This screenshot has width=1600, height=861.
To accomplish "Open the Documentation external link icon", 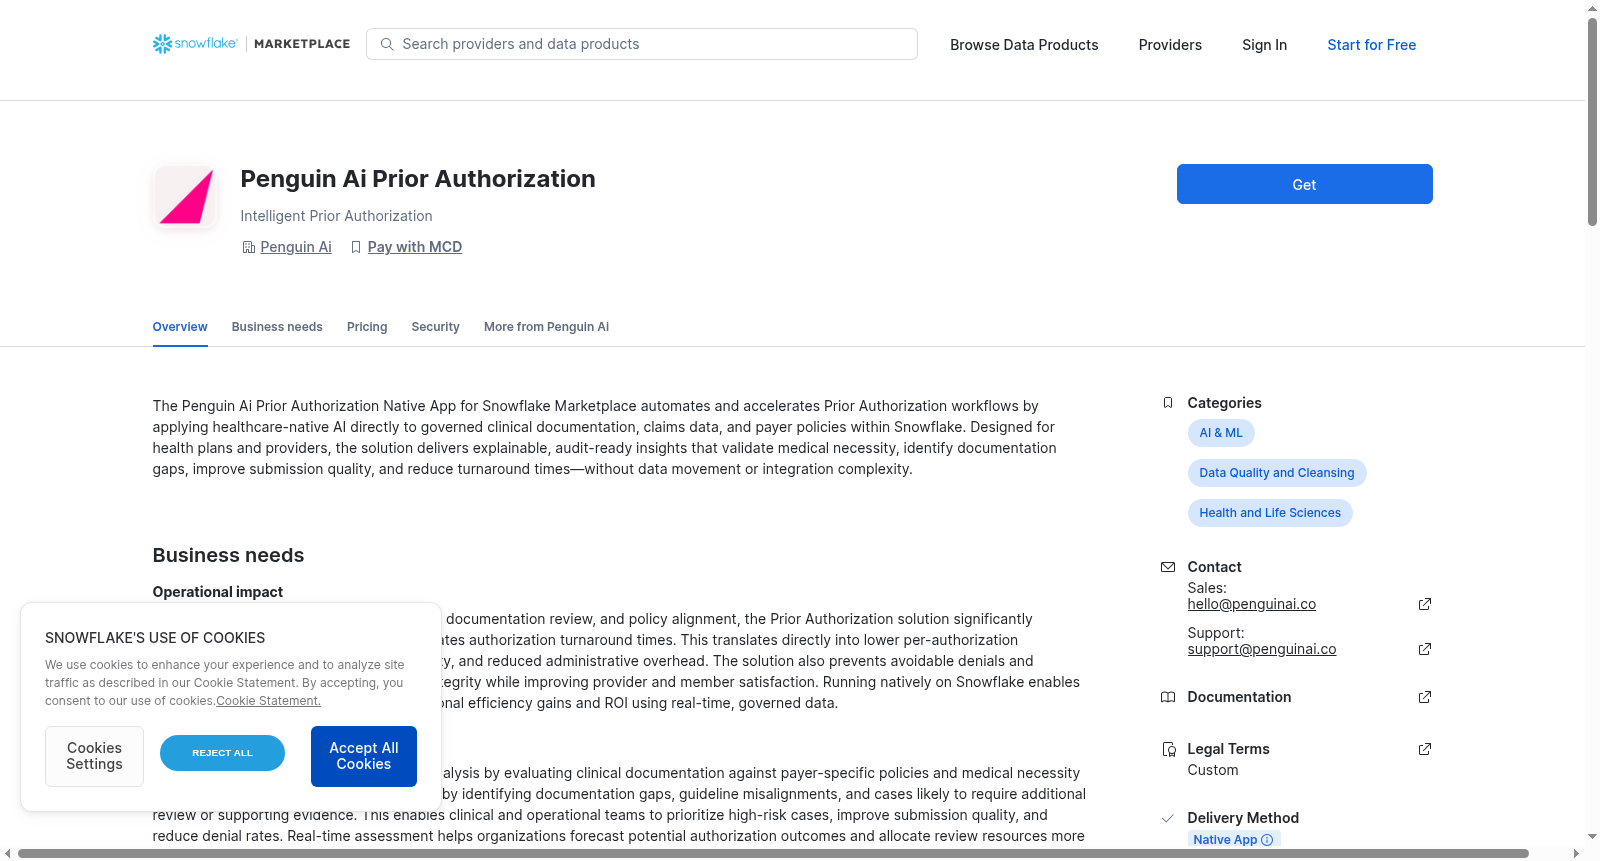I will point(1425,697).
